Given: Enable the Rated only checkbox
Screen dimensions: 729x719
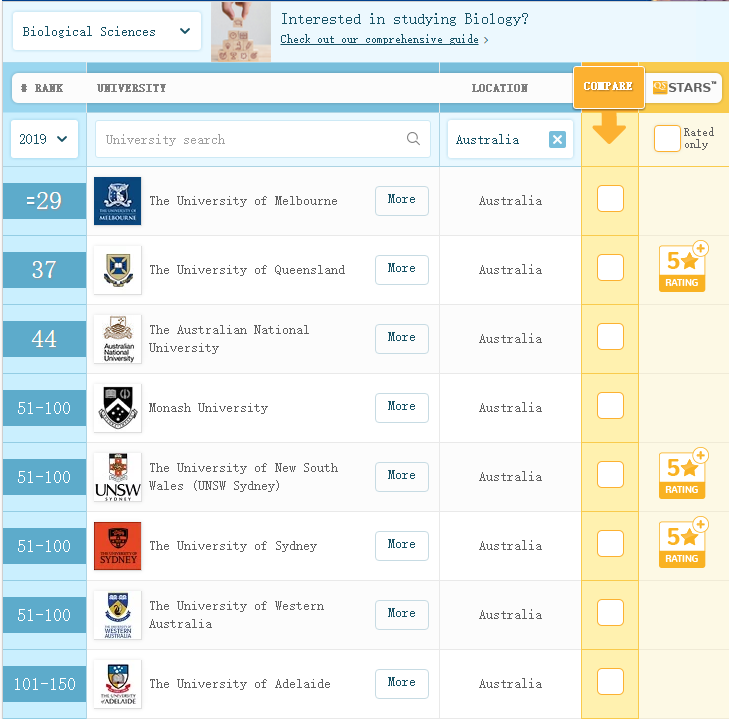Looking at the screenshot, I should [x=667, y=139].
